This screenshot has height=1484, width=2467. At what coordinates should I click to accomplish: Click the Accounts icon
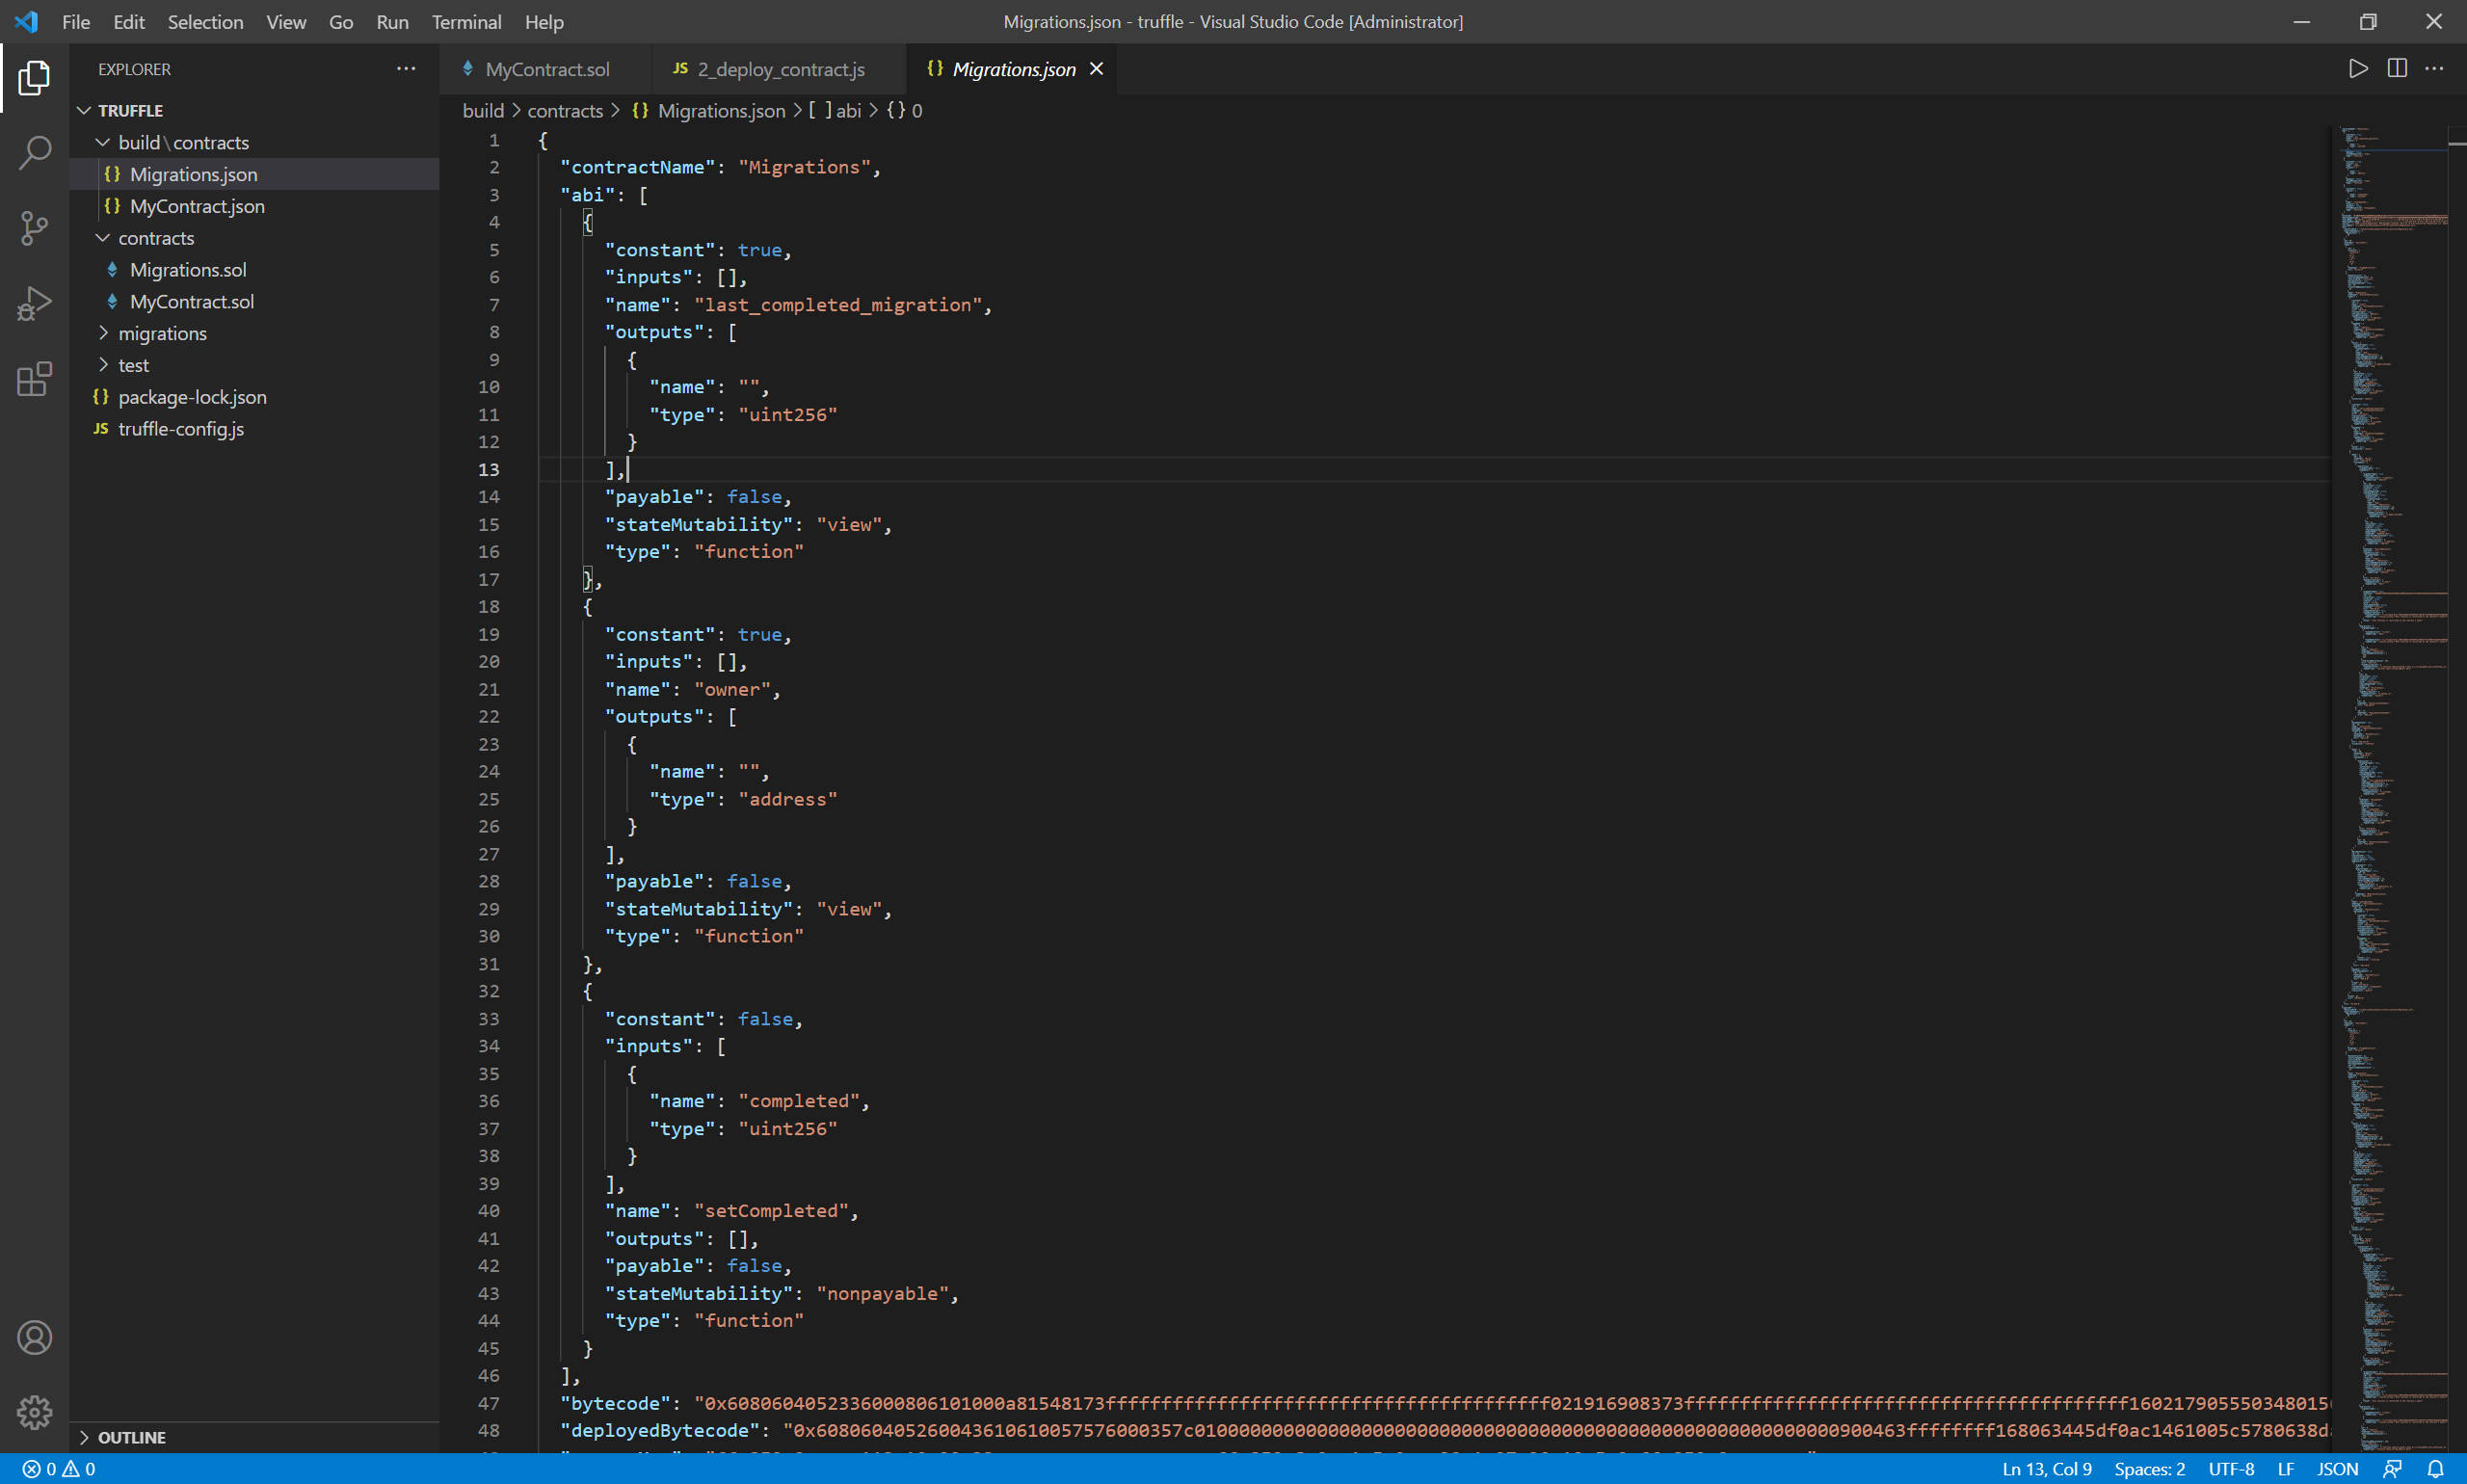[x=34, y=1338]
